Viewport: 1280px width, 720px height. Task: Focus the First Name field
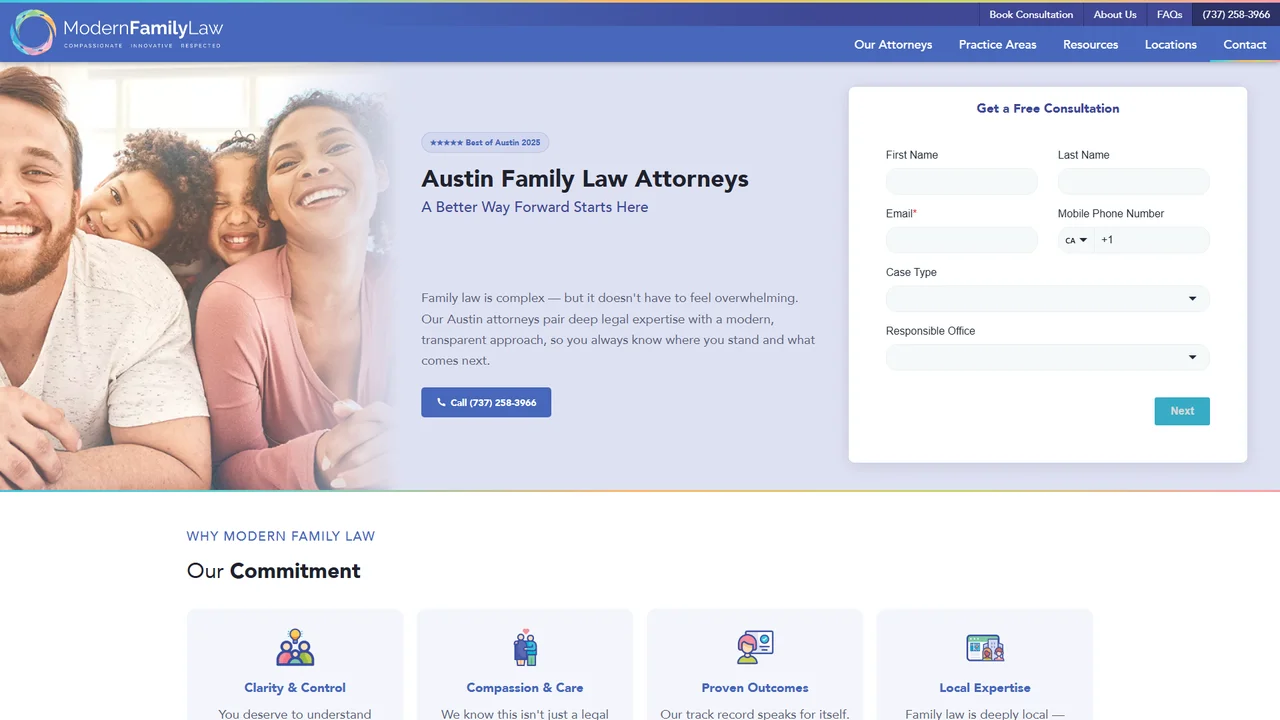point(962,182)
